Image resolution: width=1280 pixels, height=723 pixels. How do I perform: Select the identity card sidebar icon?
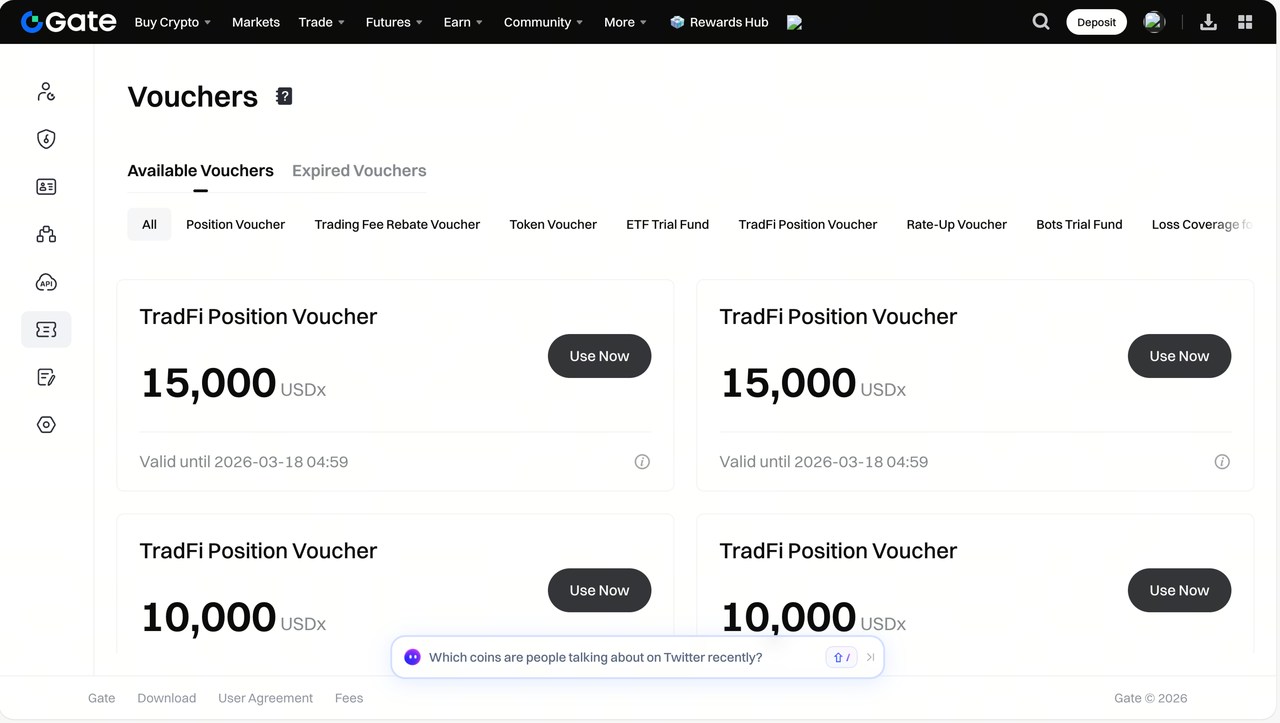pyautogui.click(x=46, y=187)
